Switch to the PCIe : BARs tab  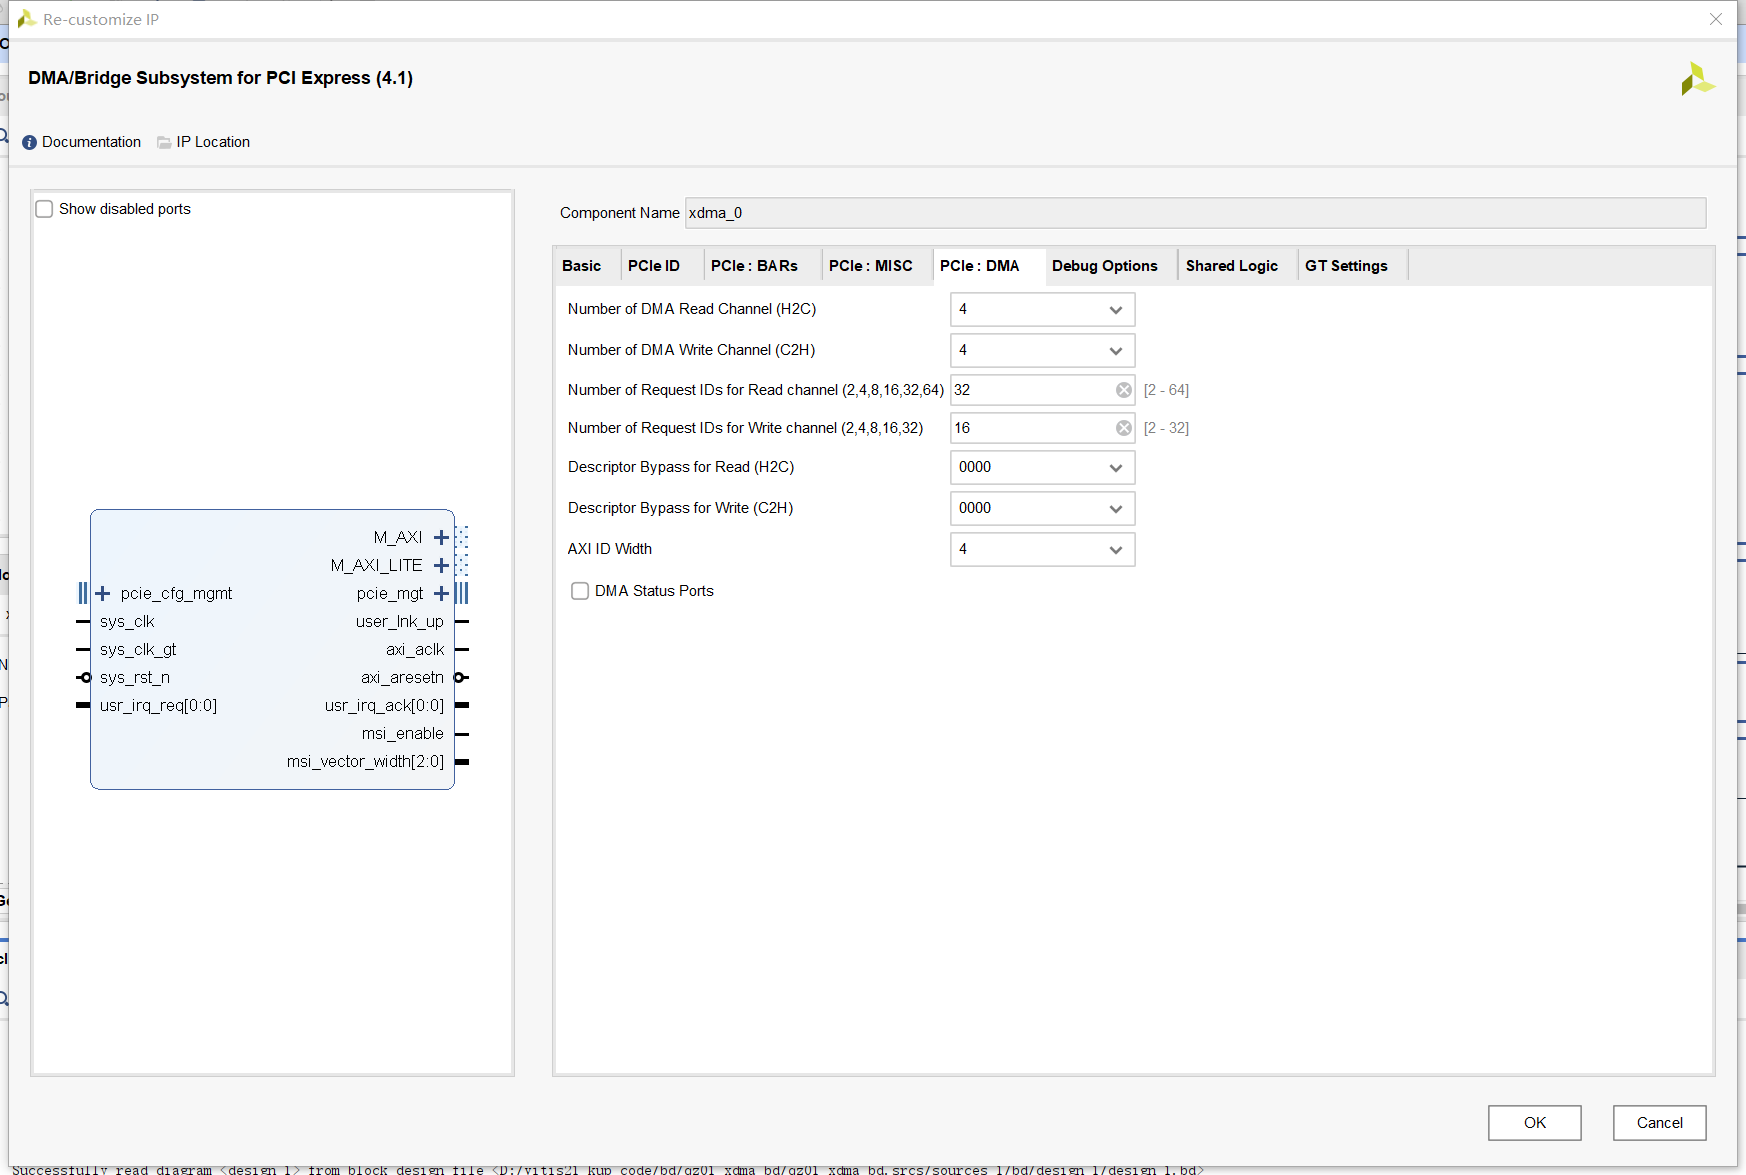coord(754,266)
